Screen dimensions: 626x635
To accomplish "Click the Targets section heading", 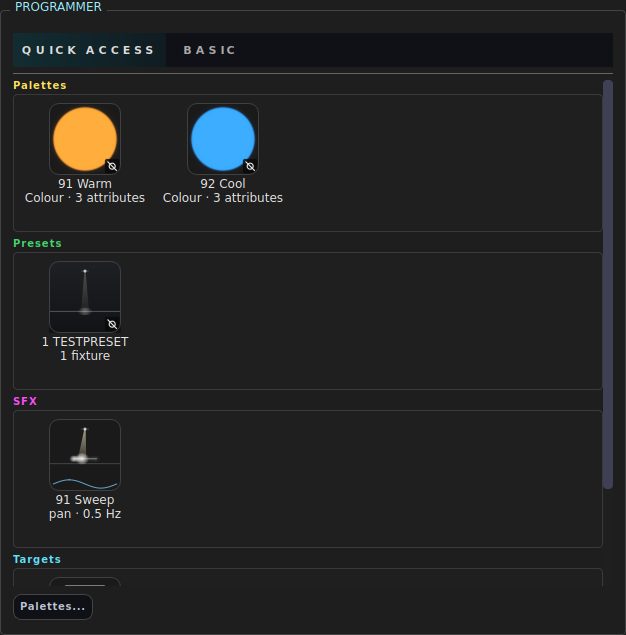I will pyautogui.click(x=37, y=559).
